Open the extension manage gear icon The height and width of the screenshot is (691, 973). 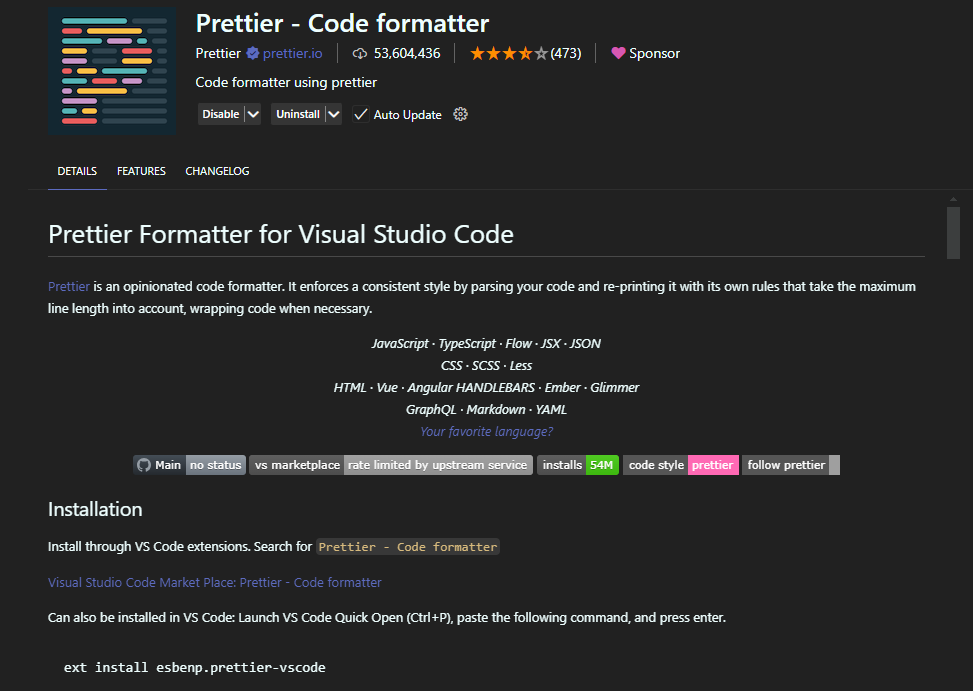(460, 114)
